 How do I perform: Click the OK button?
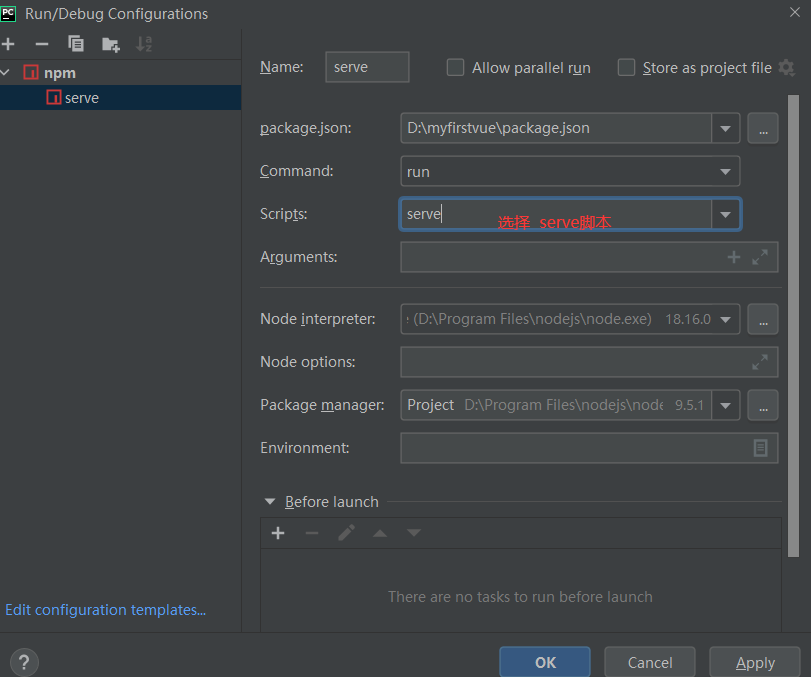(545, 662)
